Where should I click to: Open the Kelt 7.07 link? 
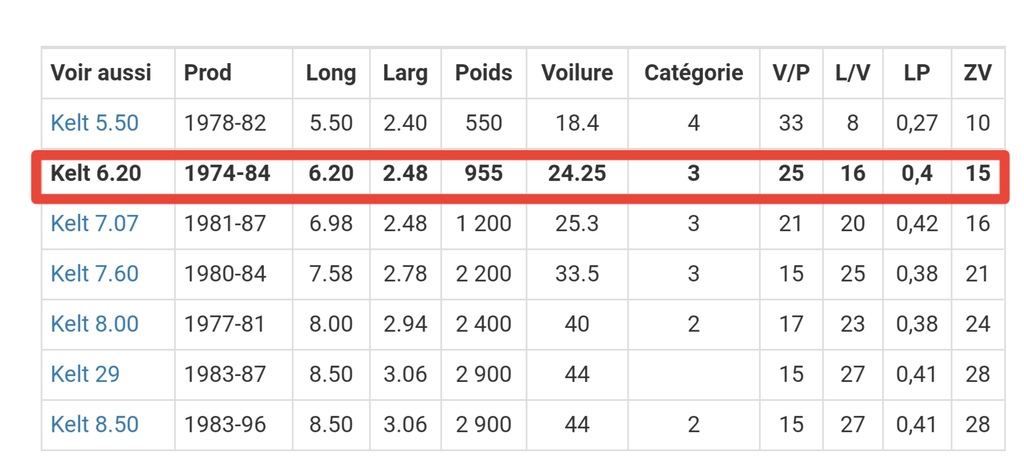95,223
